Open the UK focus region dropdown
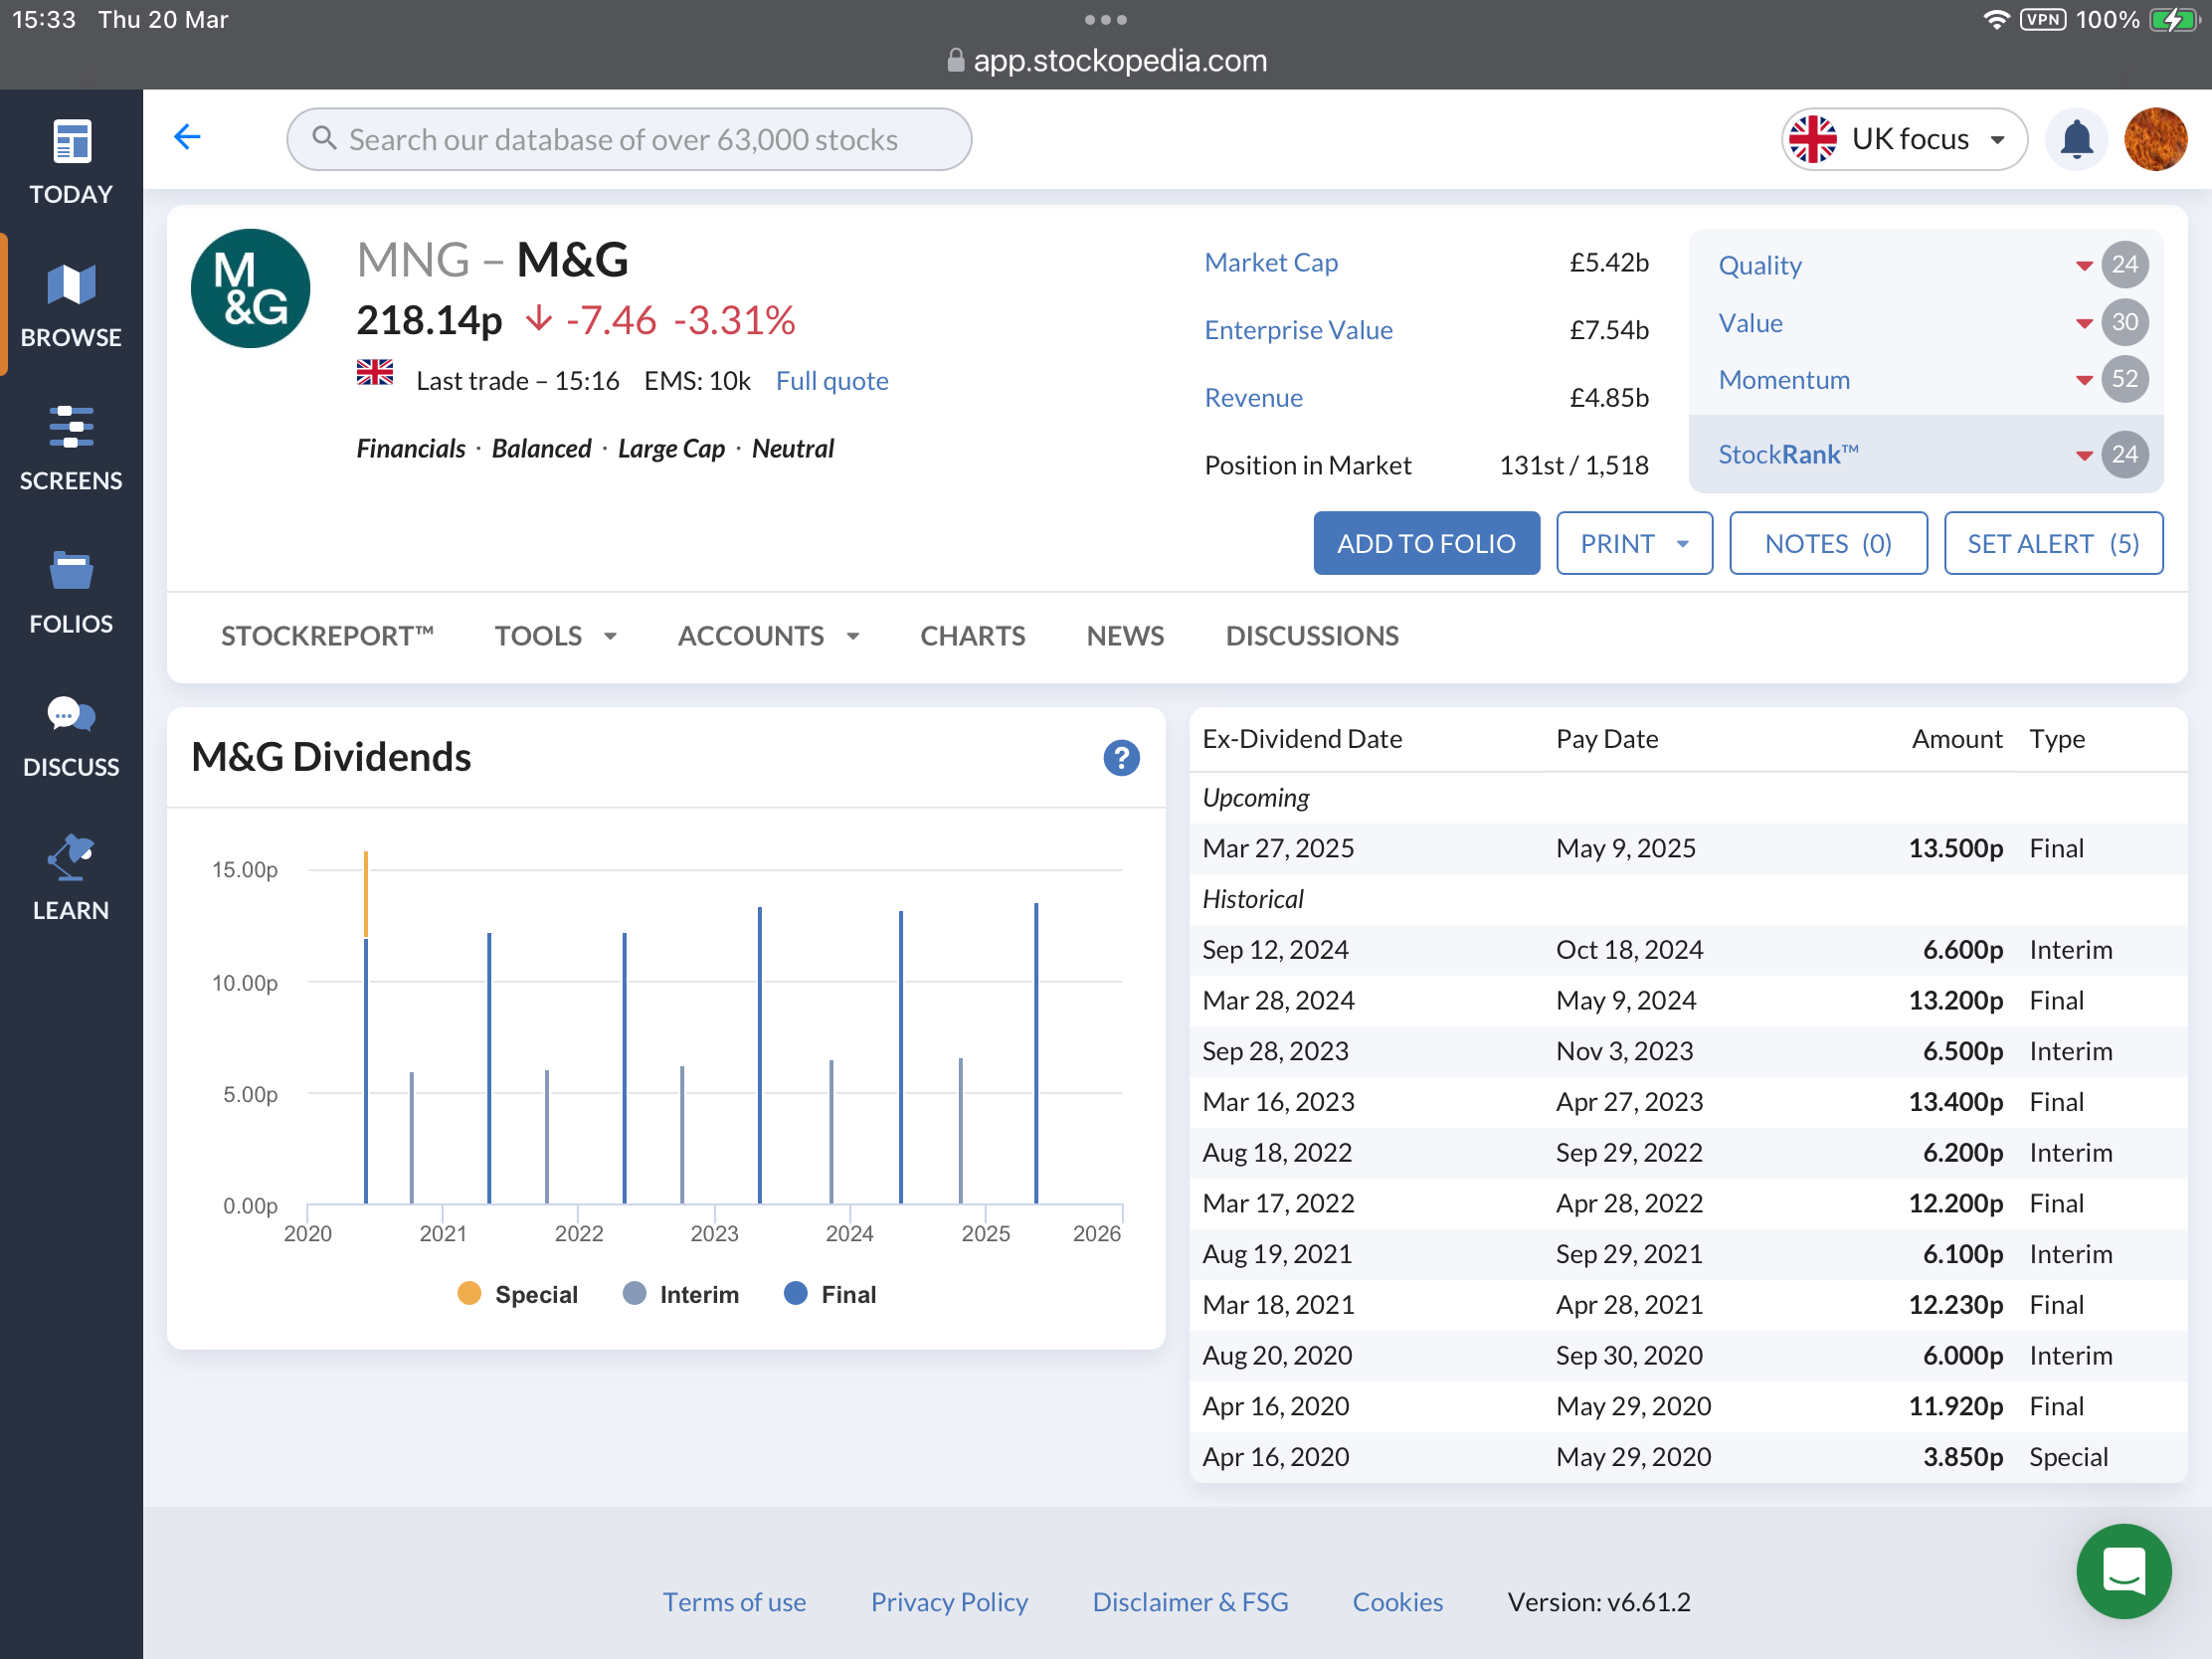The width and height of the screenshot is (2212, 1659). coord(1903,139)
